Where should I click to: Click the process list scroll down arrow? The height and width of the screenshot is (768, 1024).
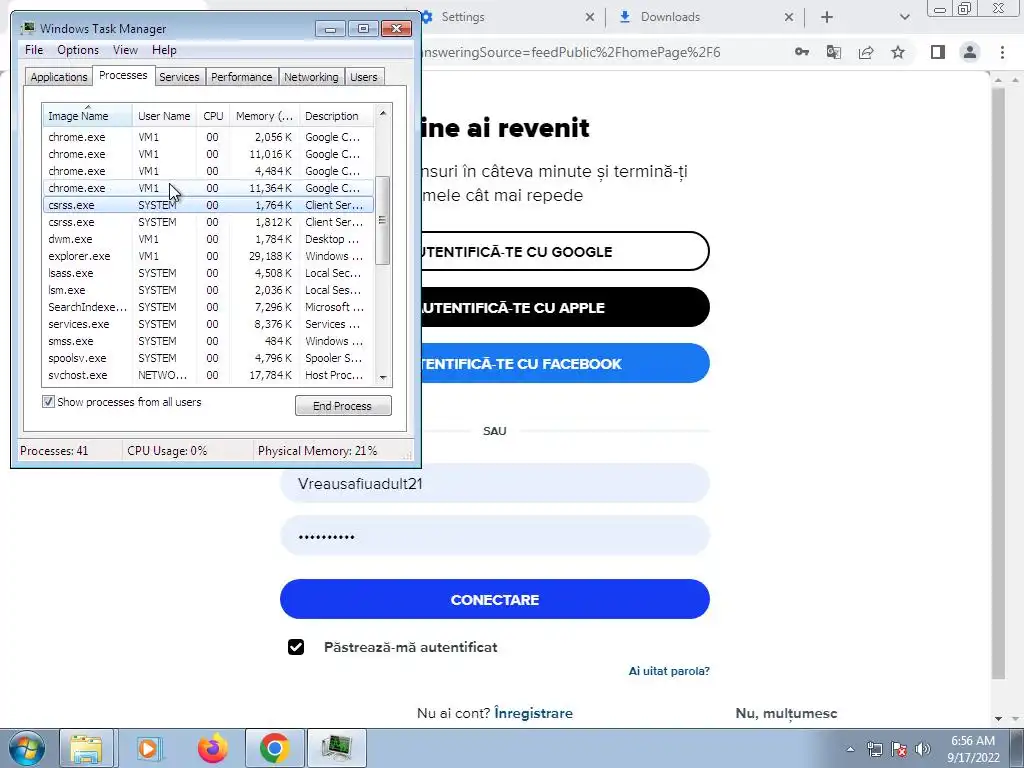tap(383, 377)
